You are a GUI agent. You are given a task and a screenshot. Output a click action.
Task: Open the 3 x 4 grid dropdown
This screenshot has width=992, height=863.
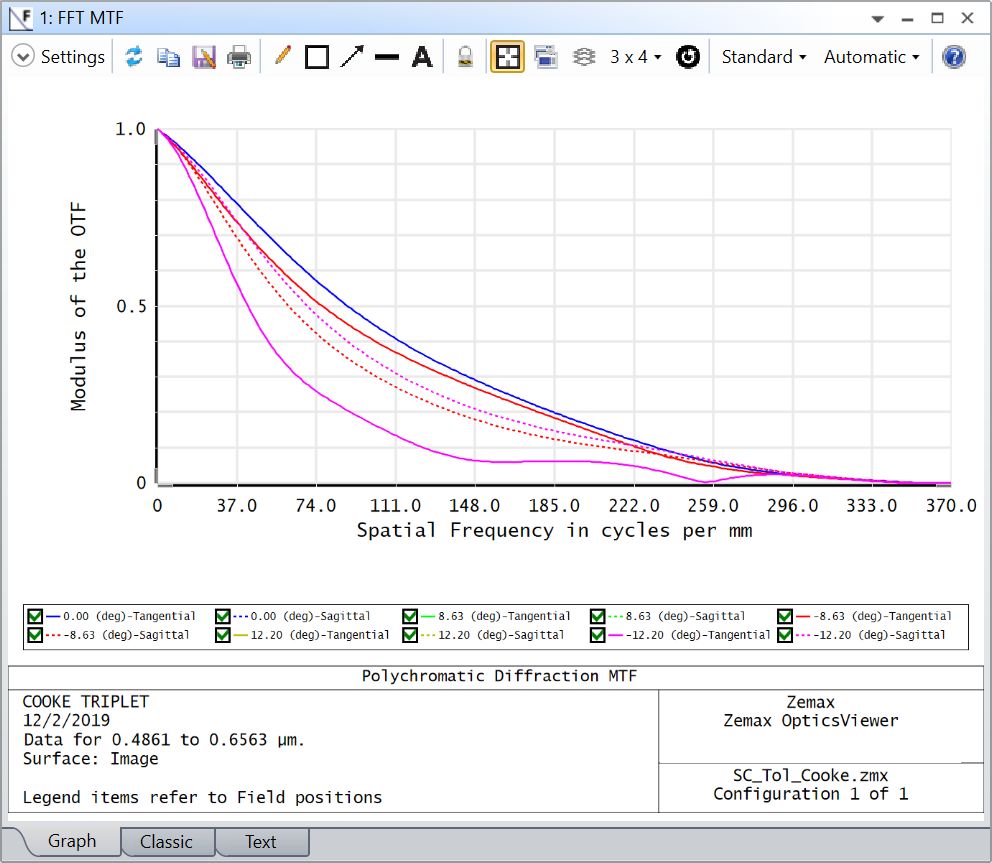636,57
